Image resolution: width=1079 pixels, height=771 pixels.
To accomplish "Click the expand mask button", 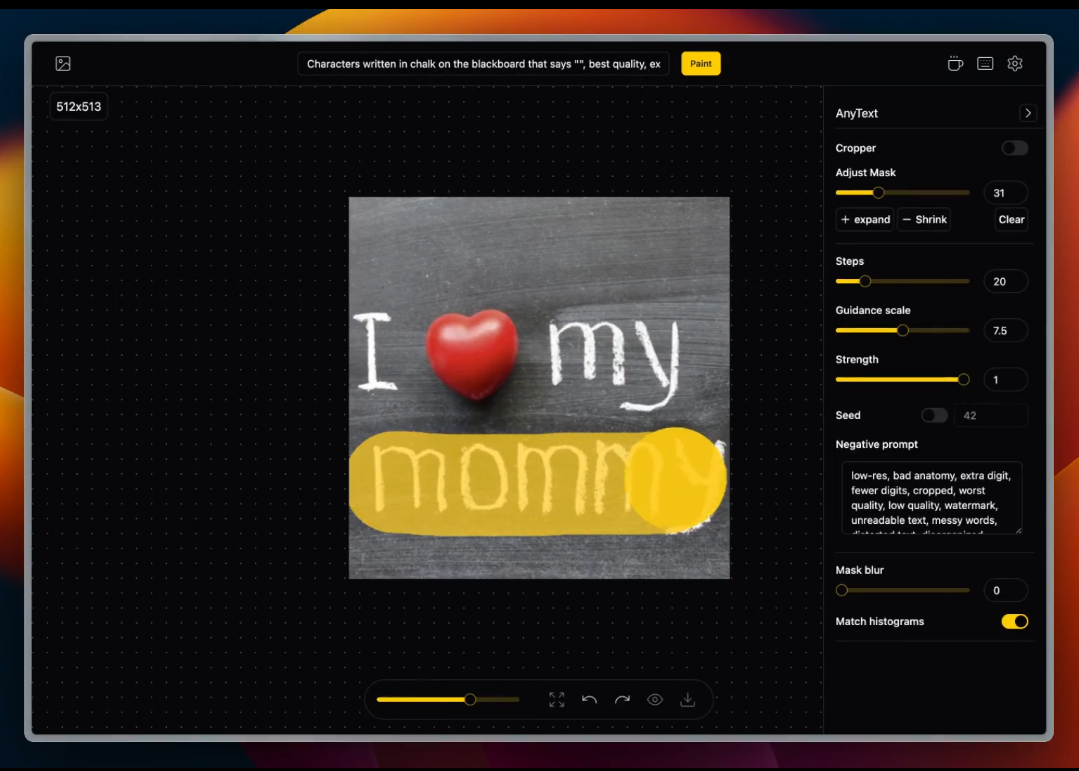I will (x=865, y=220).
